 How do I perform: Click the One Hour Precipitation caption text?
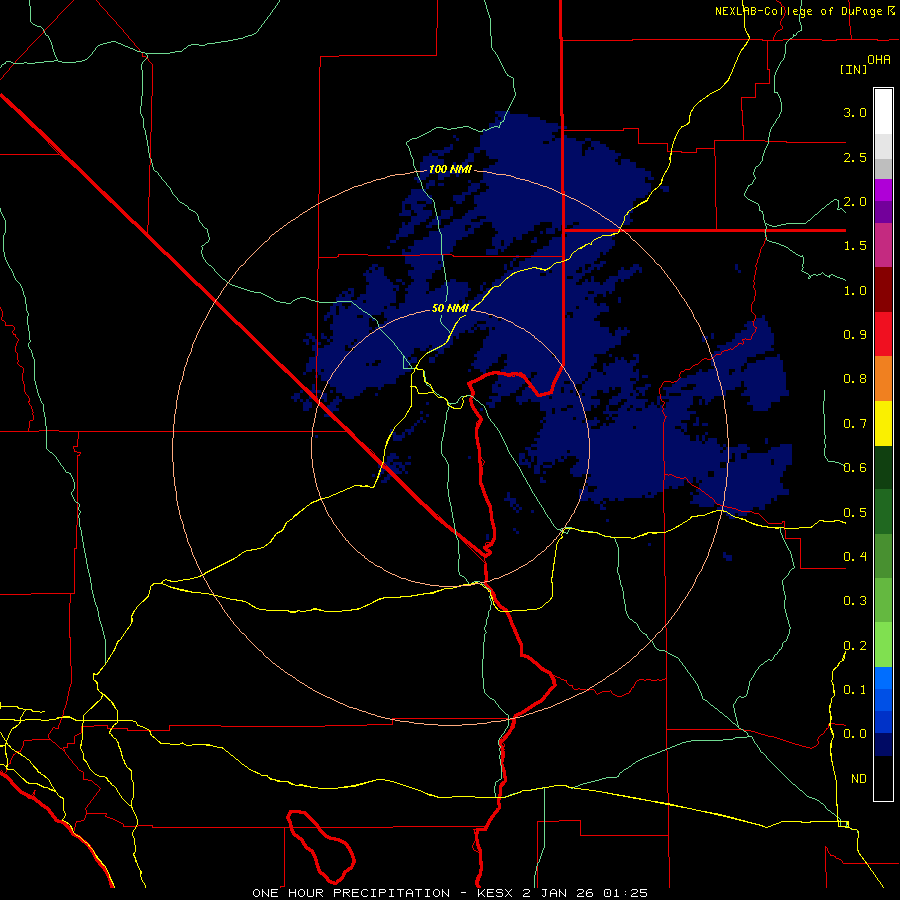pos(450,893)
